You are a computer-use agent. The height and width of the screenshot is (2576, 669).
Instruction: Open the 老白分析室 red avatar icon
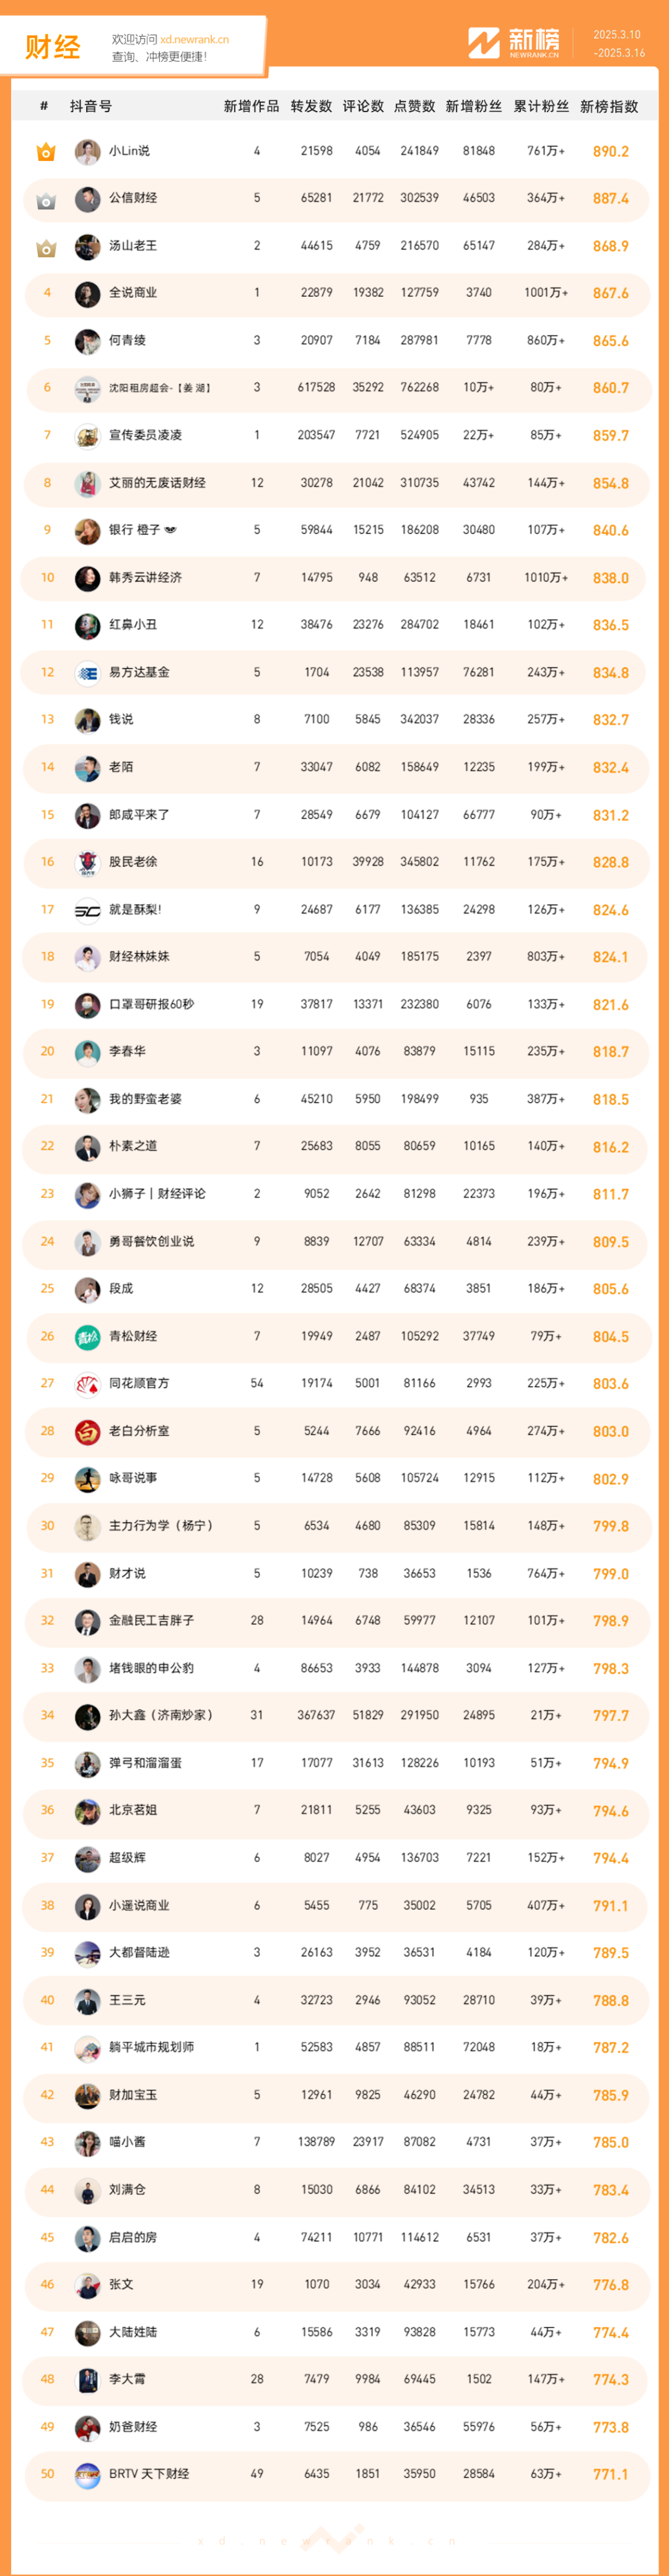(x=88, y=1432)
